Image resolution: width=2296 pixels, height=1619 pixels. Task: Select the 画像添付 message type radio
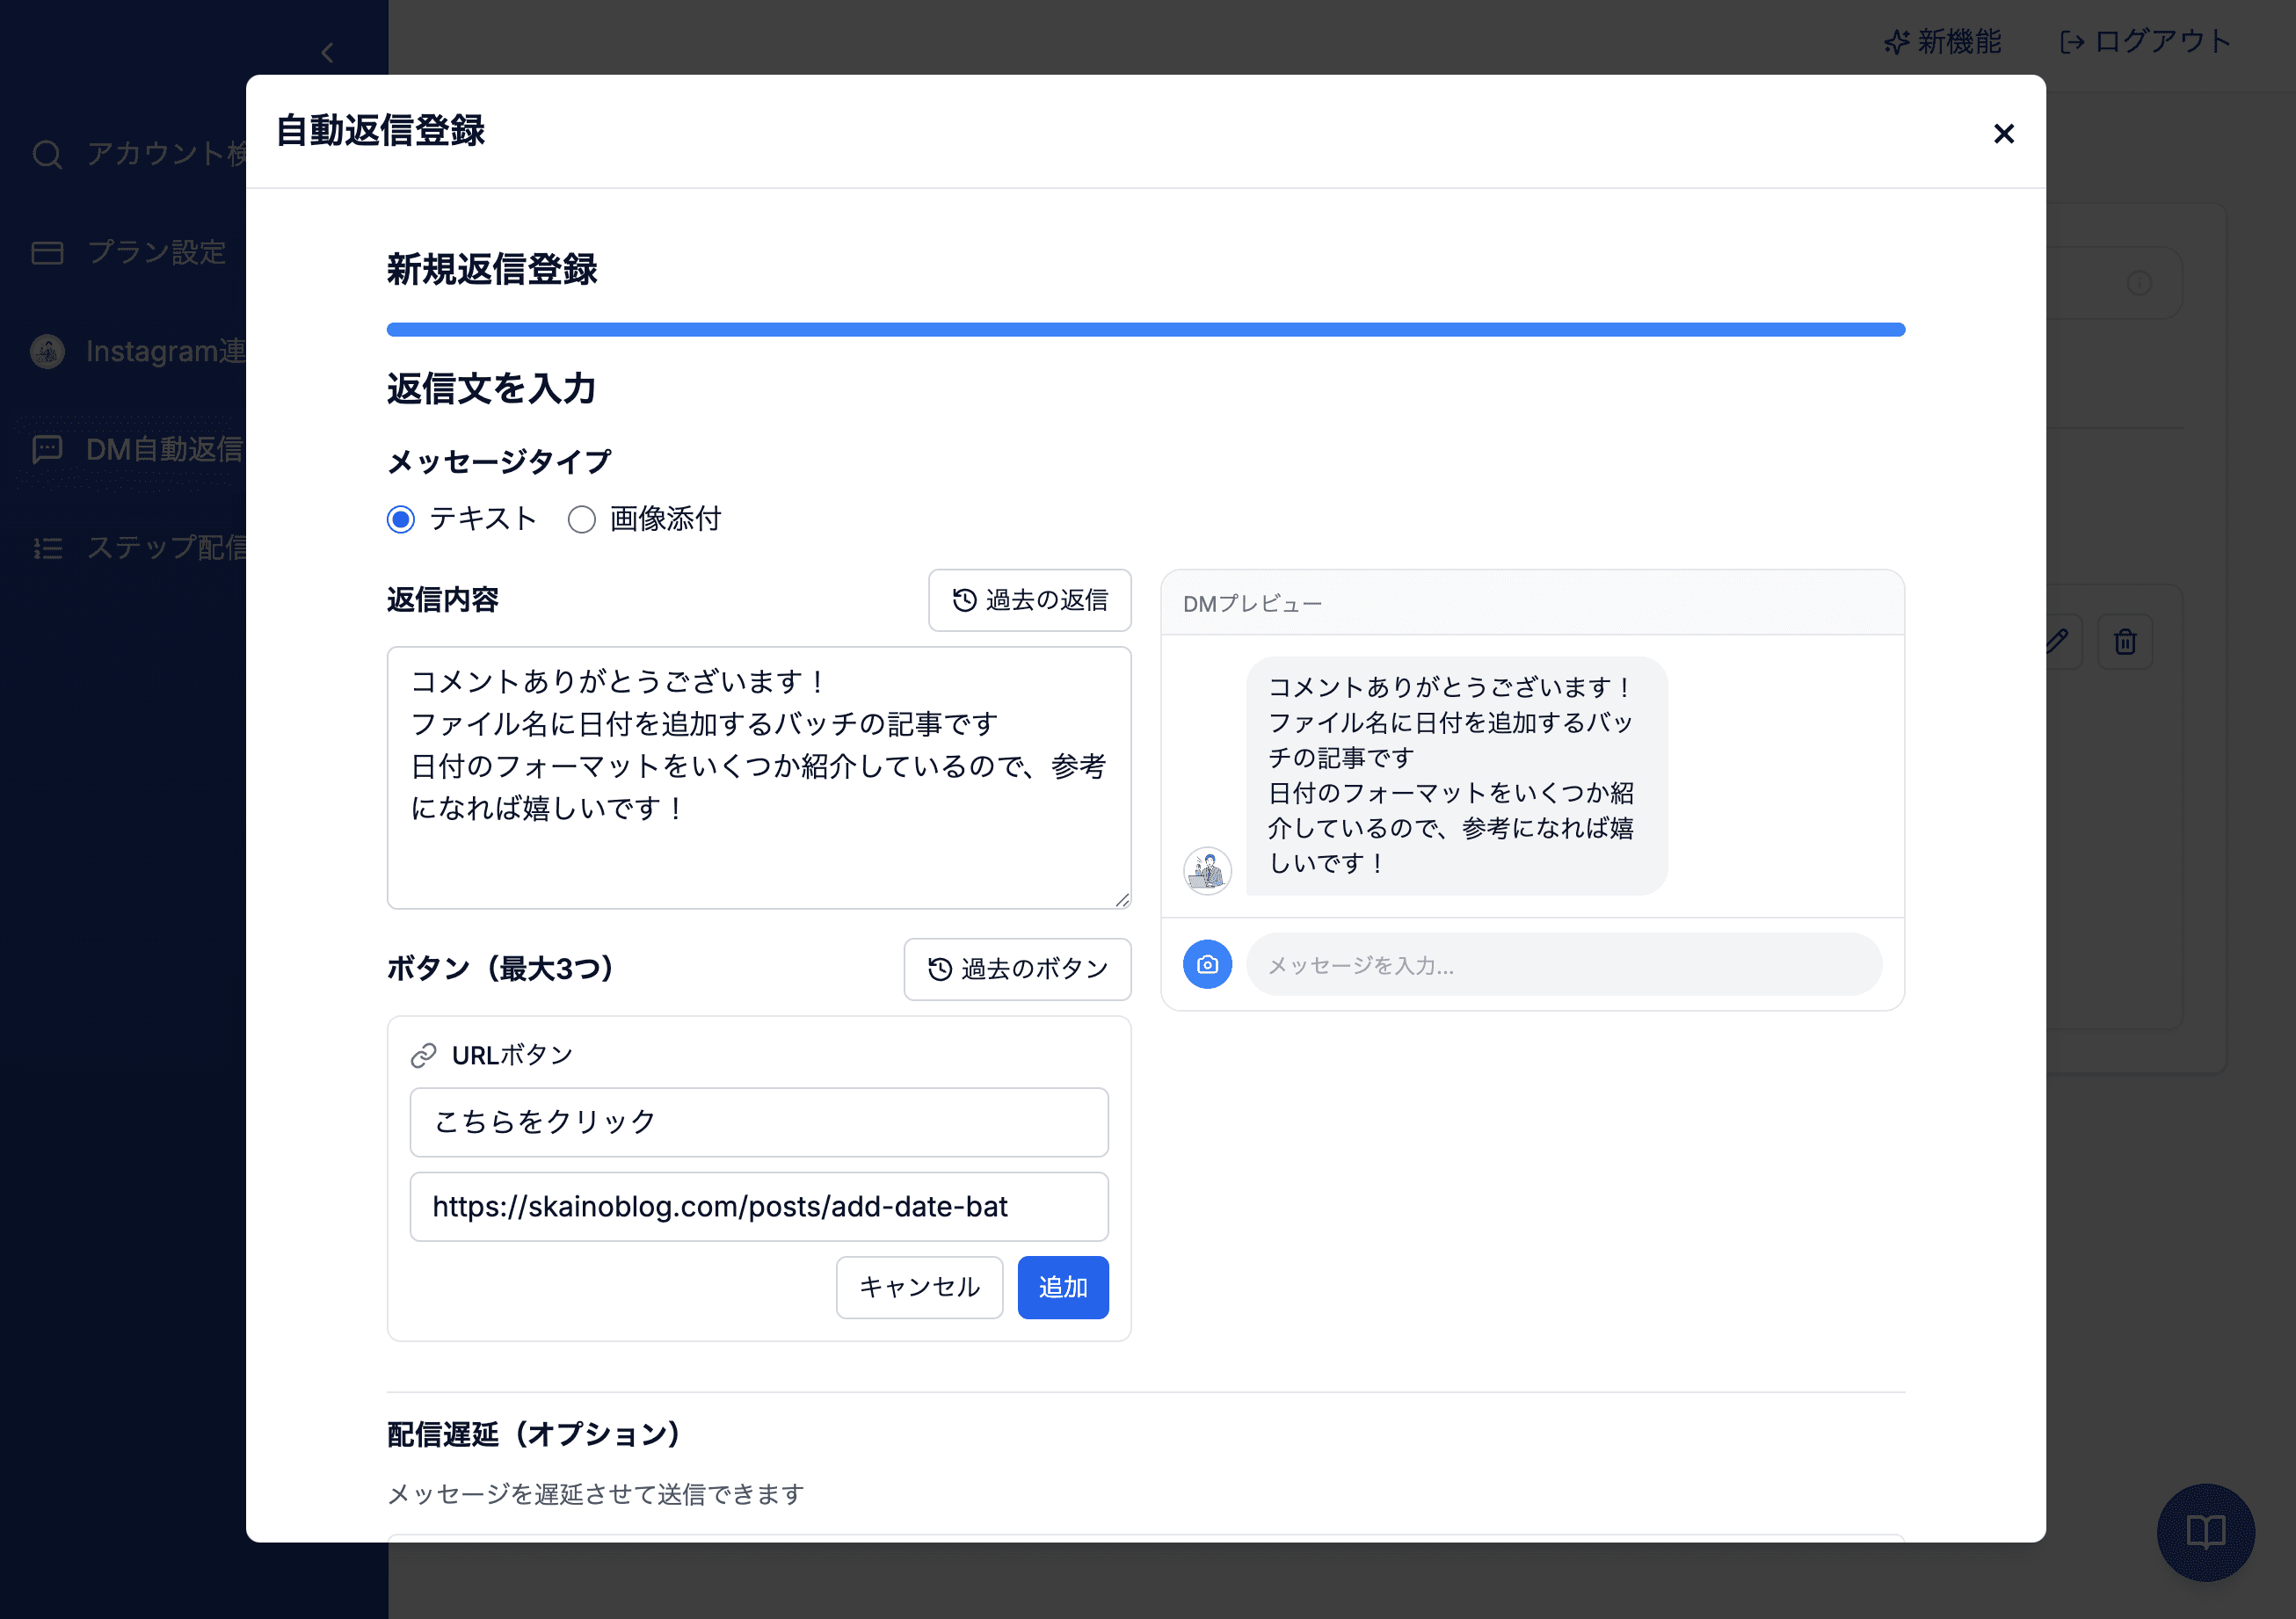point(582,519)
